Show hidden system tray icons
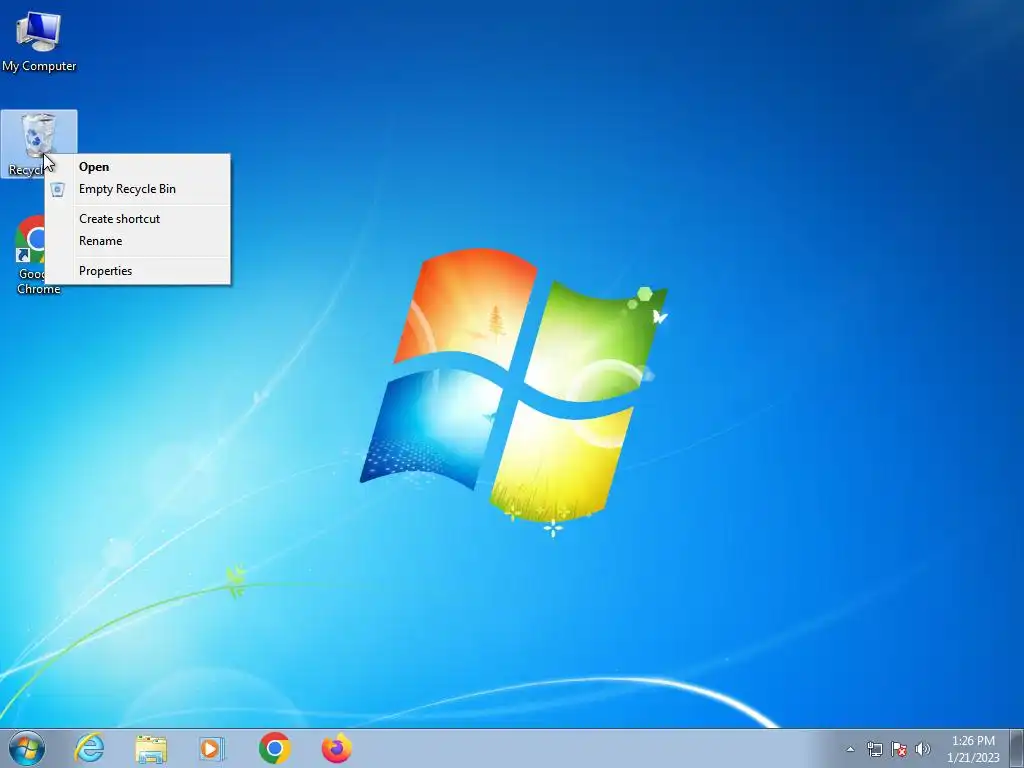 point(850,749)
